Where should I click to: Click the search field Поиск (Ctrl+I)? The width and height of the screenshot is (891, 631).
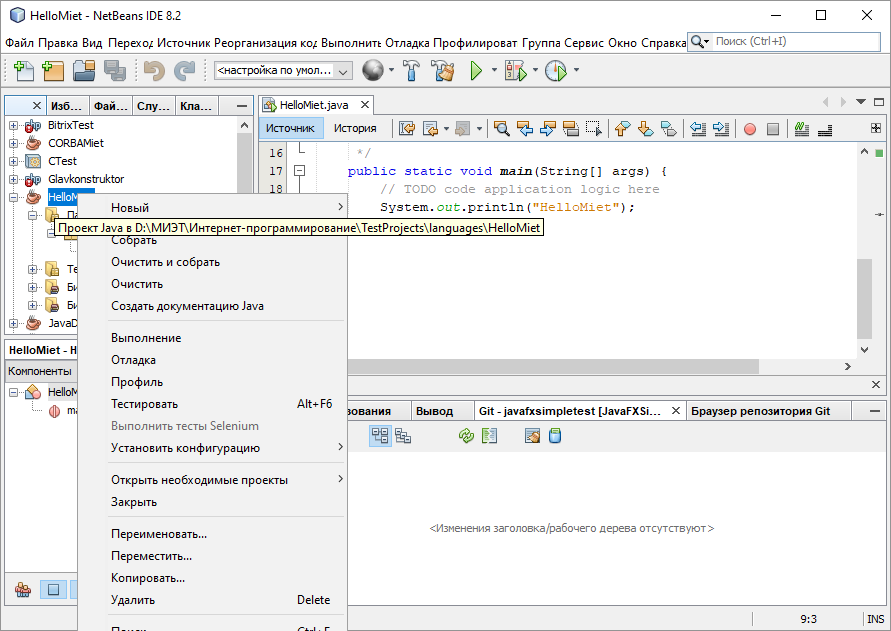click(796, 41)
